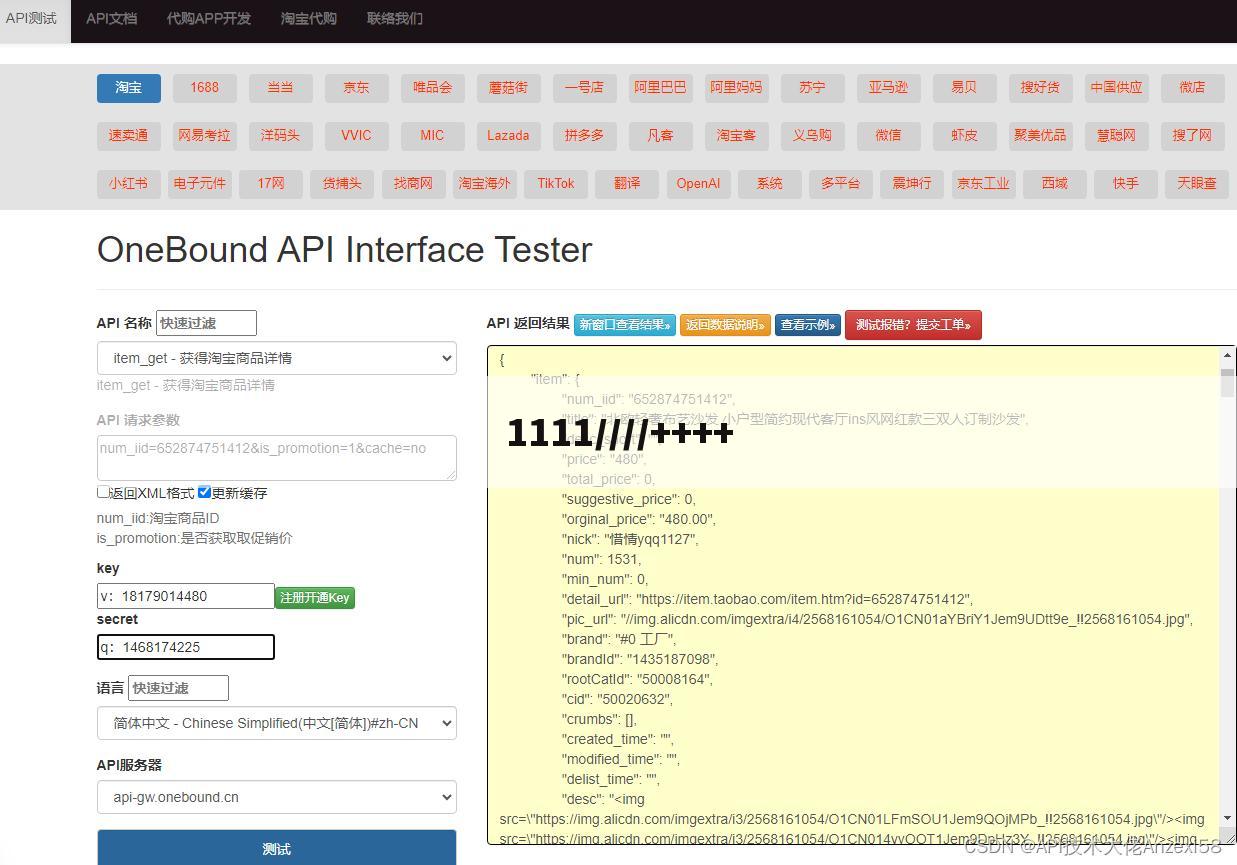Screen dimensions: 1237x865
Task: Select the 洋码头 platform button
Action: coord(281,135)
